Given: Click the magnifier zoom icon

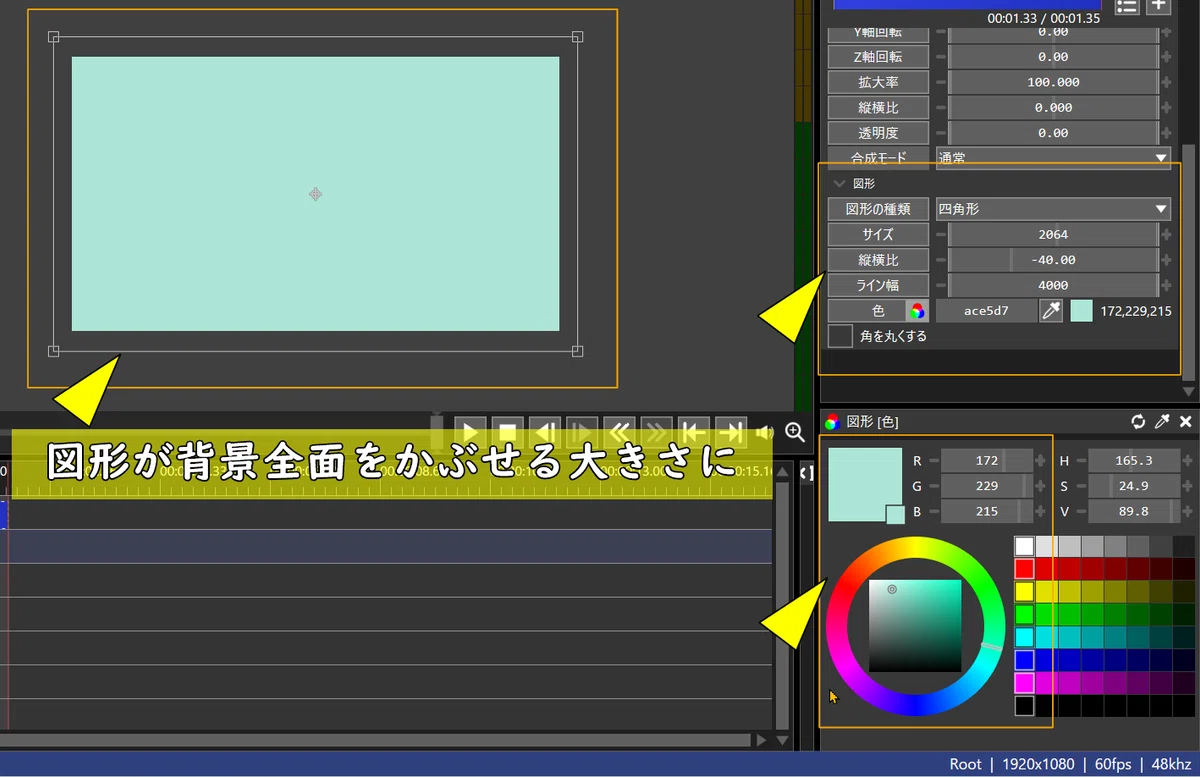Looking at the screenshot, I should click(795, 432).
